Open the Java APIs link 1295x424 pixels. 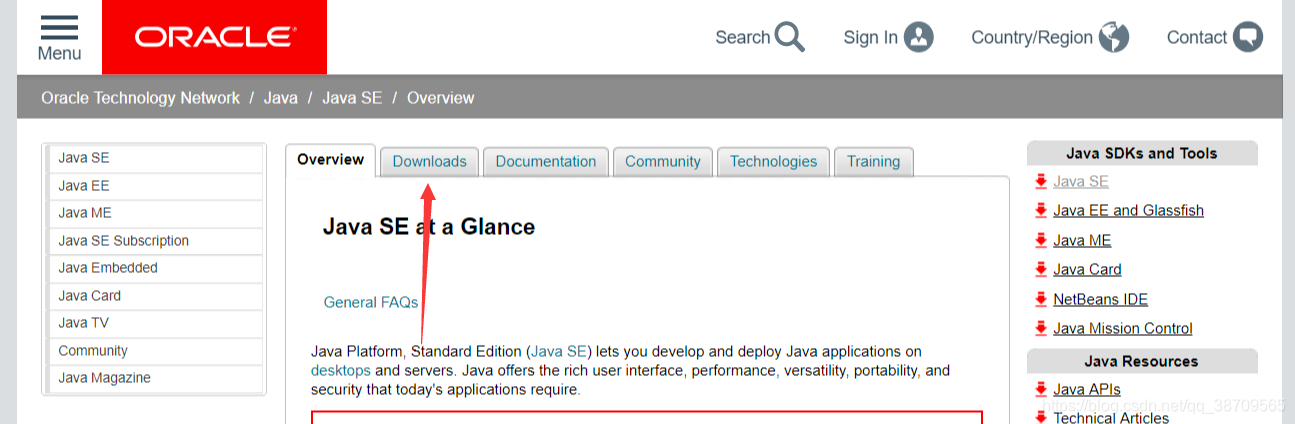1087,389
